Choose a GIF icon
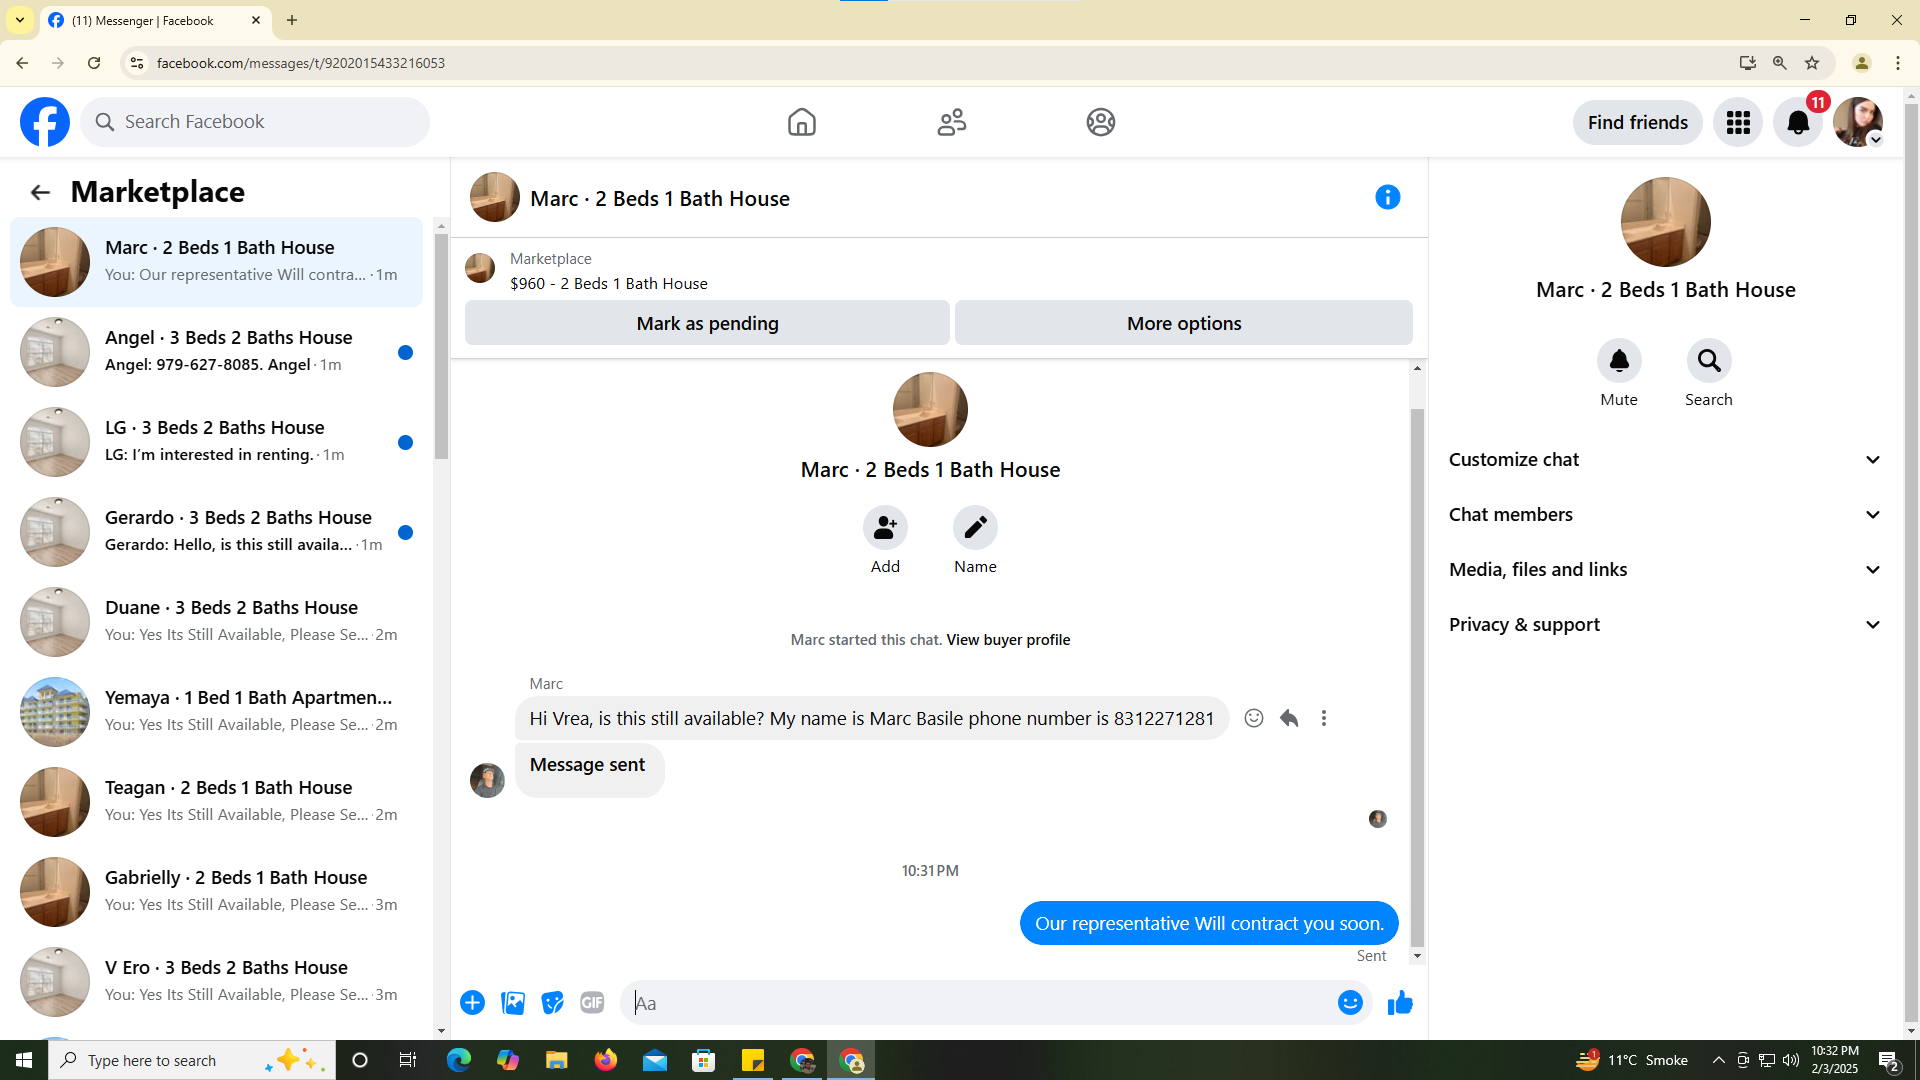Screen dimensions: 1920x1080 [x=592, y=1003]
